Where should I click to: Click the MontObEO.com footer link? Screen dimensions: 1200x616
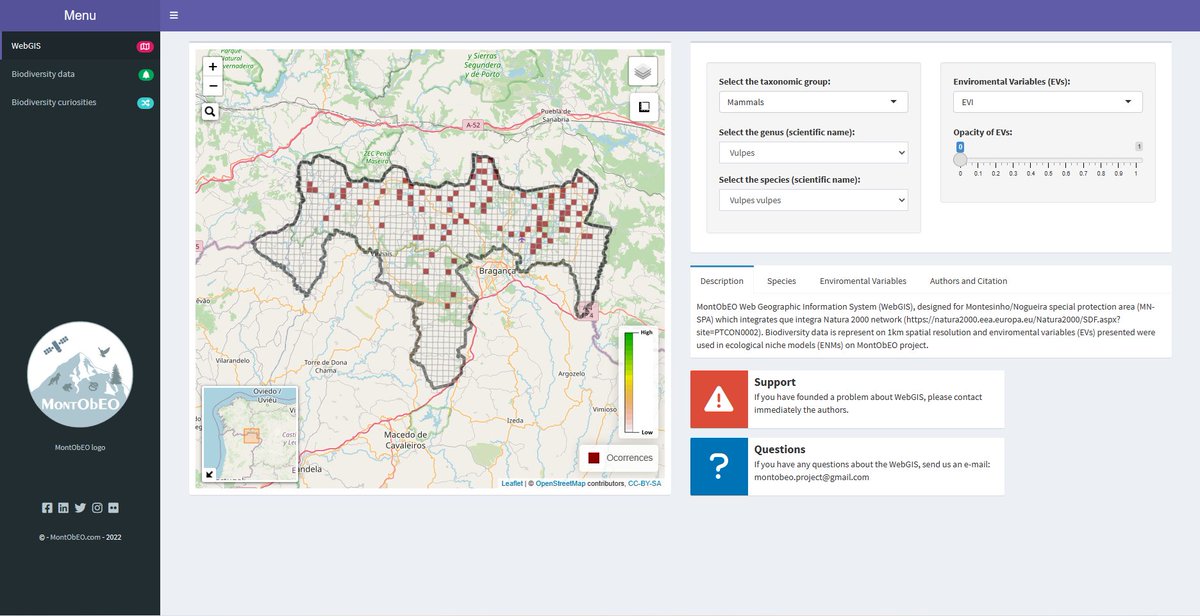click(x=75, y=537)
